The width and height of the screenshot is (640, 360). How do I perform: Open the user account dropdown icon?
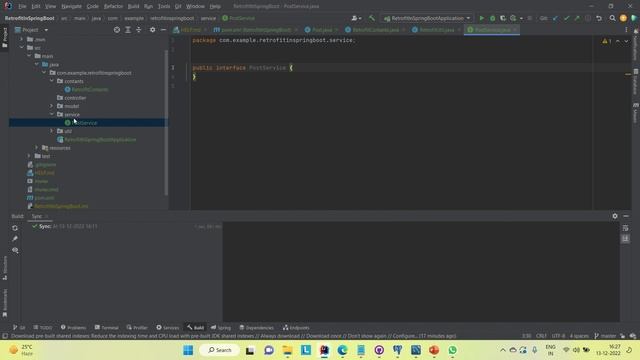(356, 18)
